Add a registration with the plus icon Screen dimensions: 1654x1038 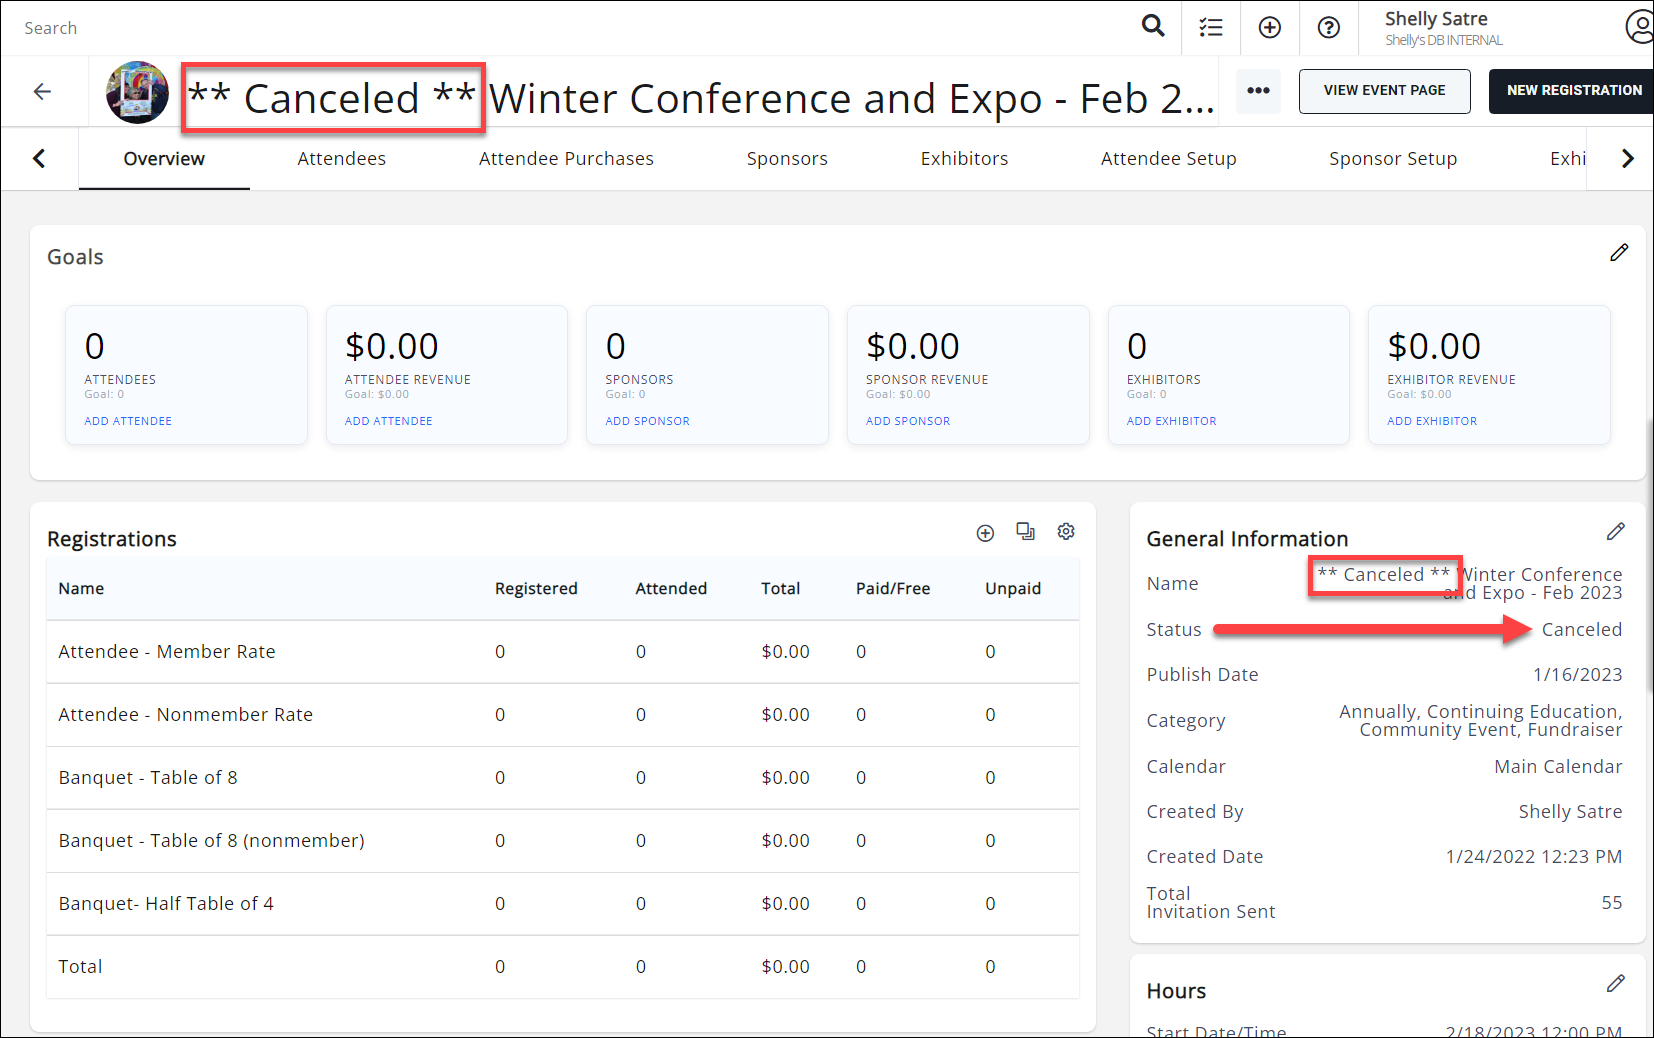click(x=985, y=533)
